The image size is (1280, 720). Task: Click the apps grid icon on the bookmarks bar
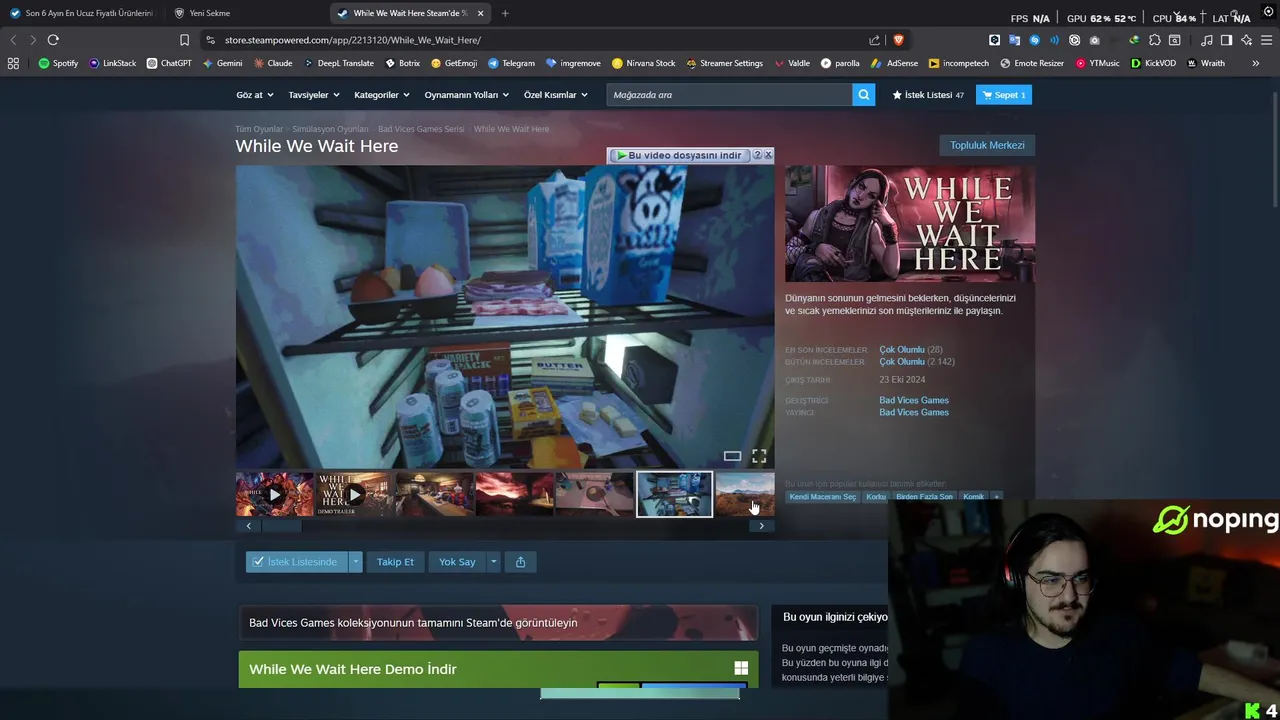tap(13, 63)
